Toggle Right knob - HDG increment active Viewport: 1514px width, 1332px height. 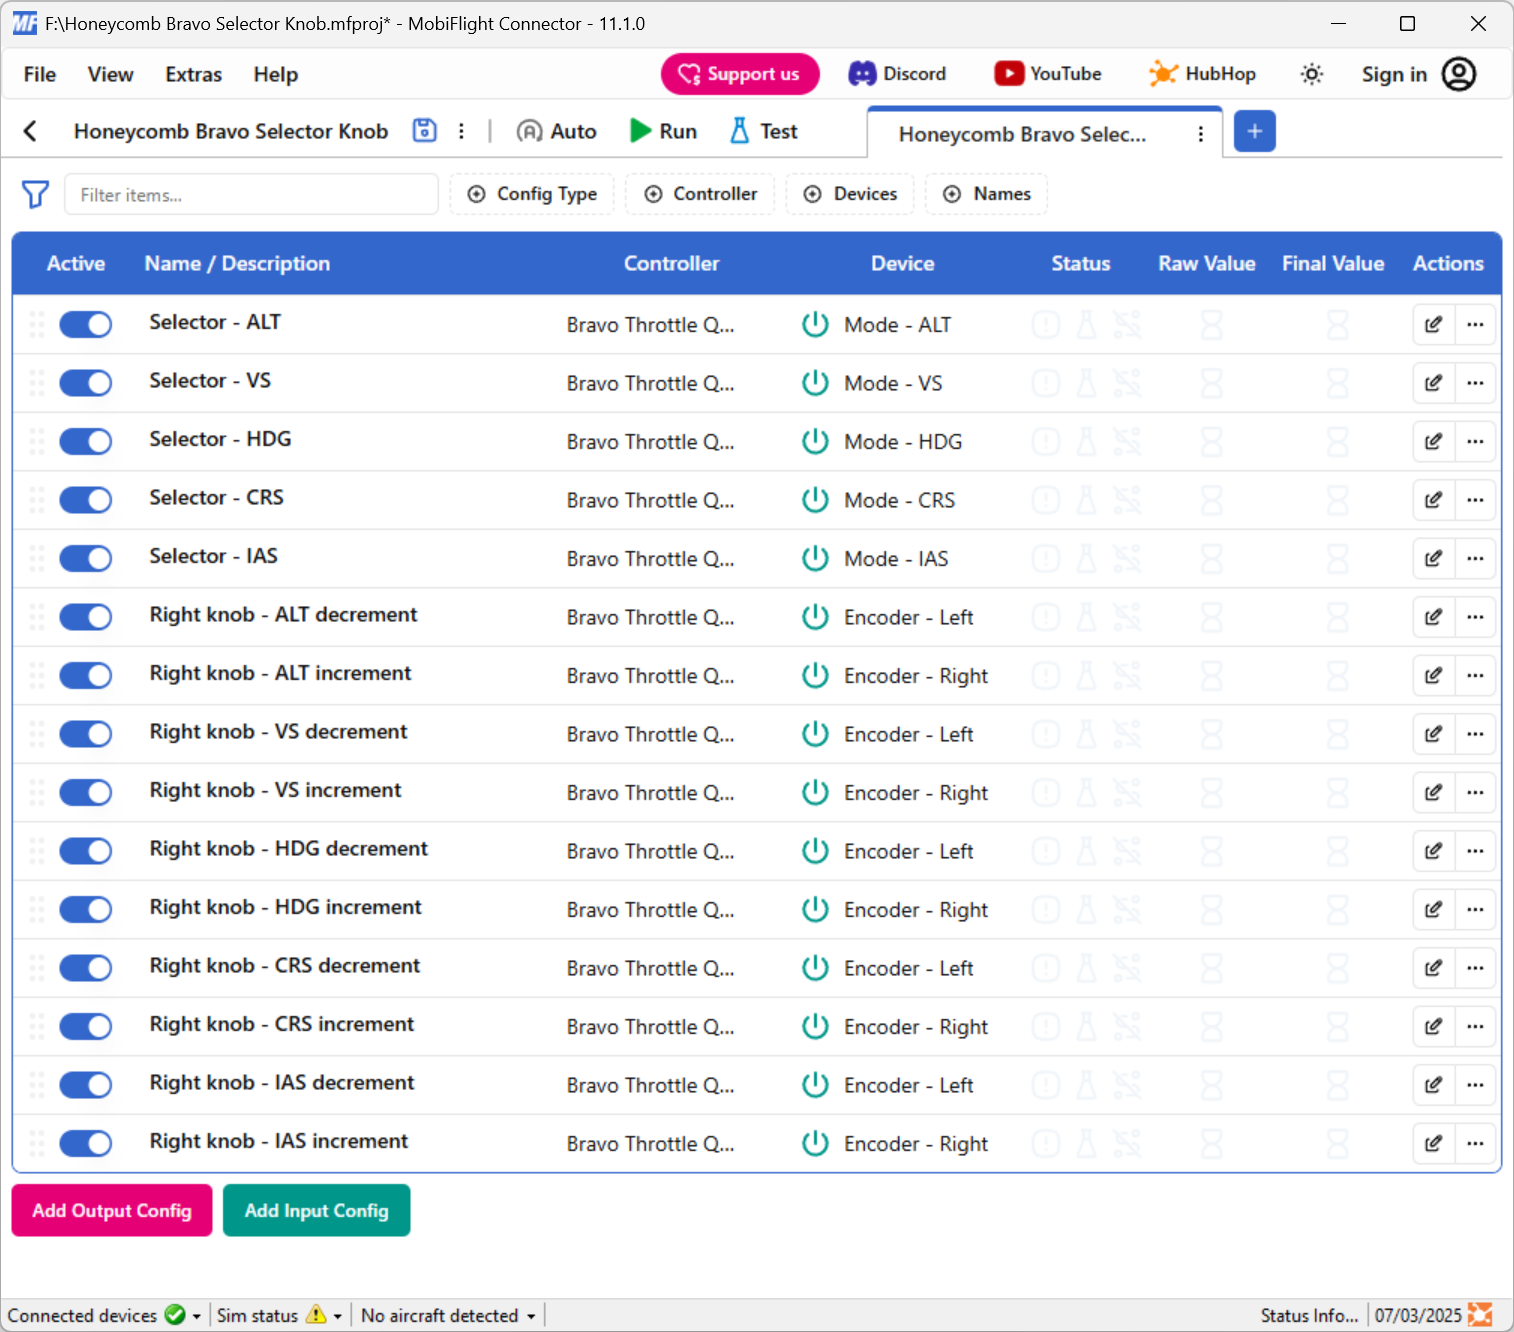tap(85, 909)
